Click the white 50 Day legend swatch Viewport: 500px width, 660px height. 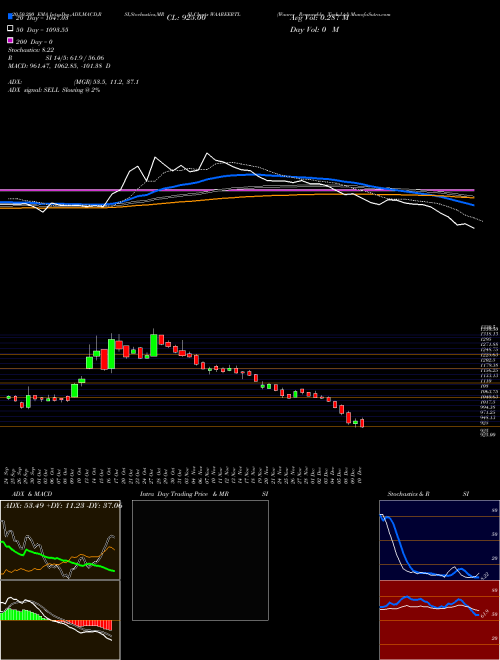tap(11, 28)
